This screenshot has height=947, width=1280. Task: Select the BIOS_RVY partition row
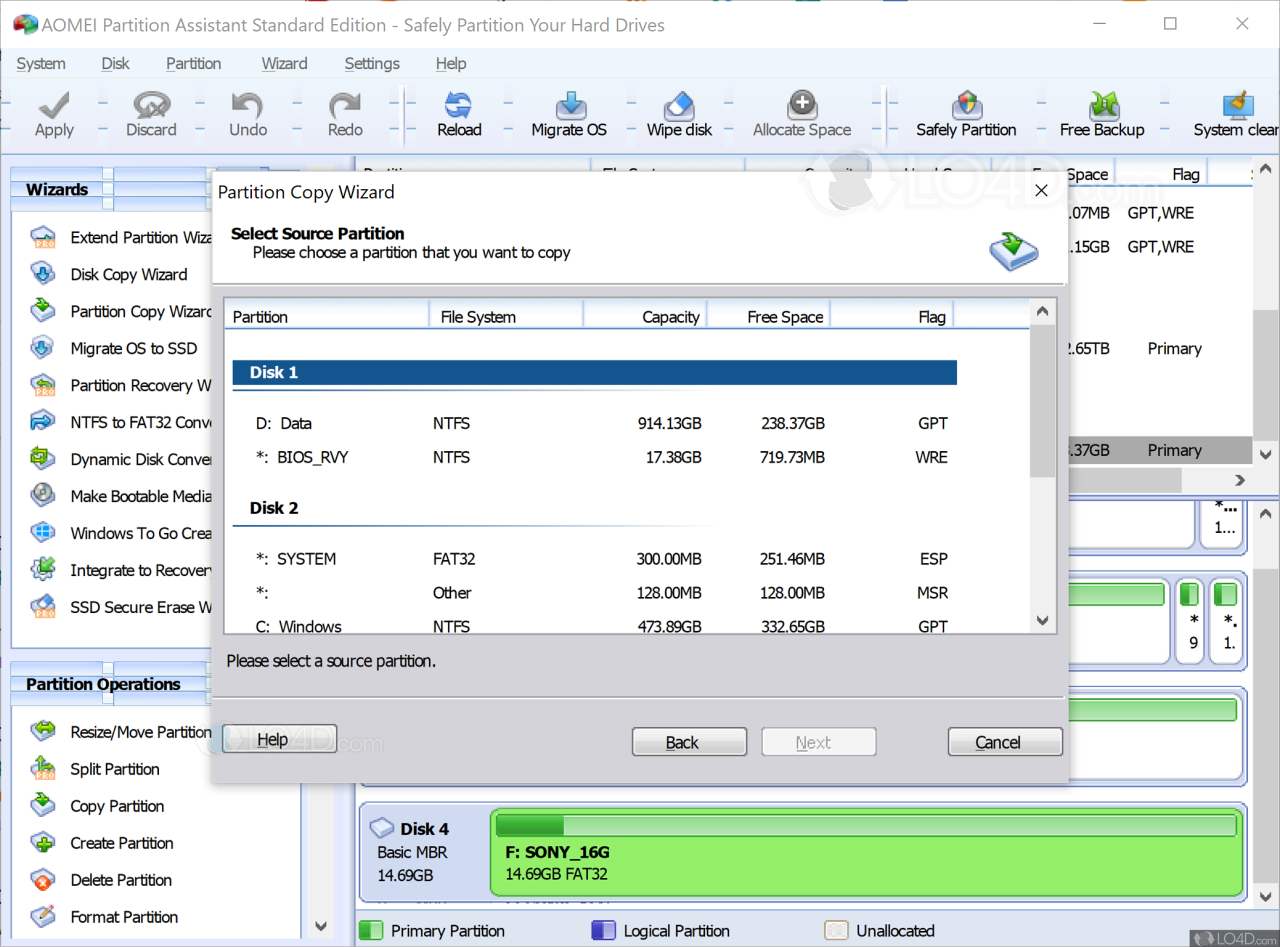point(595,457)
